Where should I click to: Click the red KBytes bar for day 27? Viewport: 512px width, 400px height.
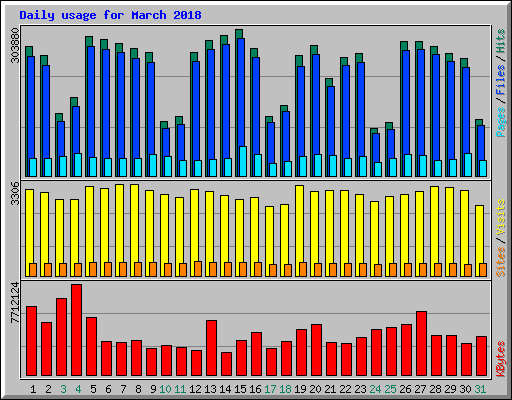(421, 344)
